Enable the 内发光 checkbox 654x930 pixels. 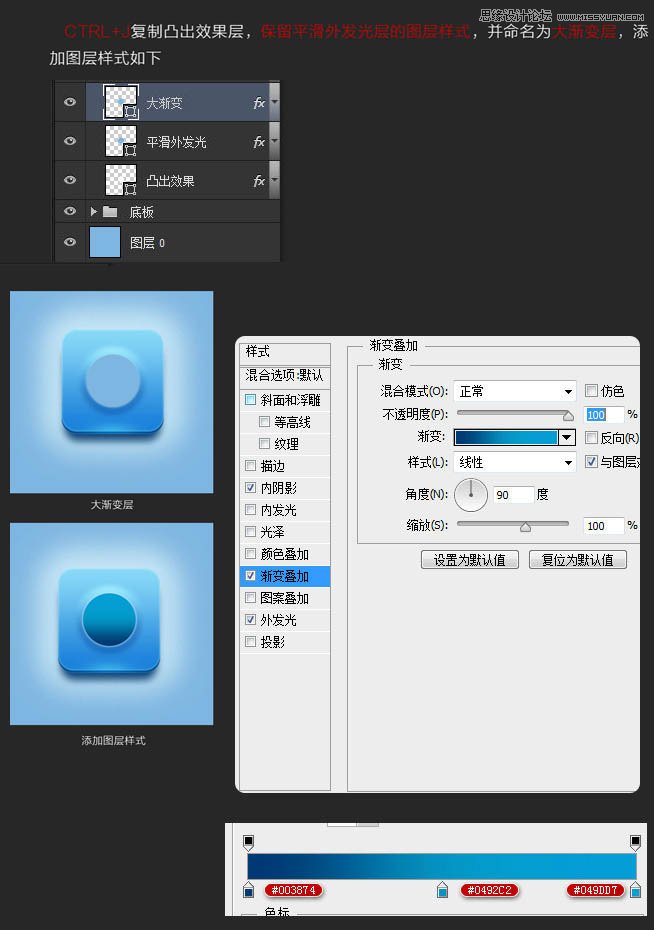click(250, 509)
